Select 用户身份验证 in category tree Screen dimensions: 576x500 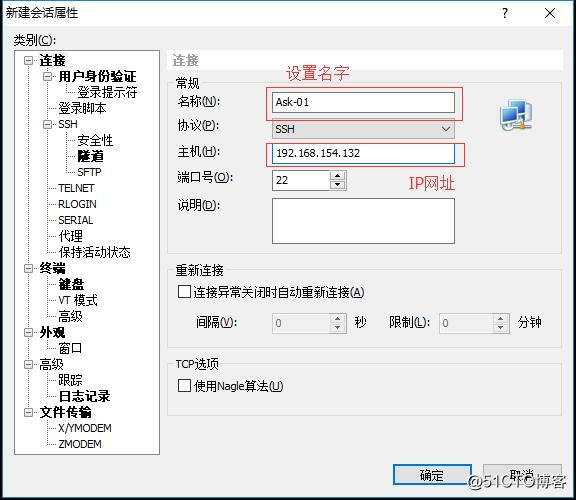(x=97, y=76)
